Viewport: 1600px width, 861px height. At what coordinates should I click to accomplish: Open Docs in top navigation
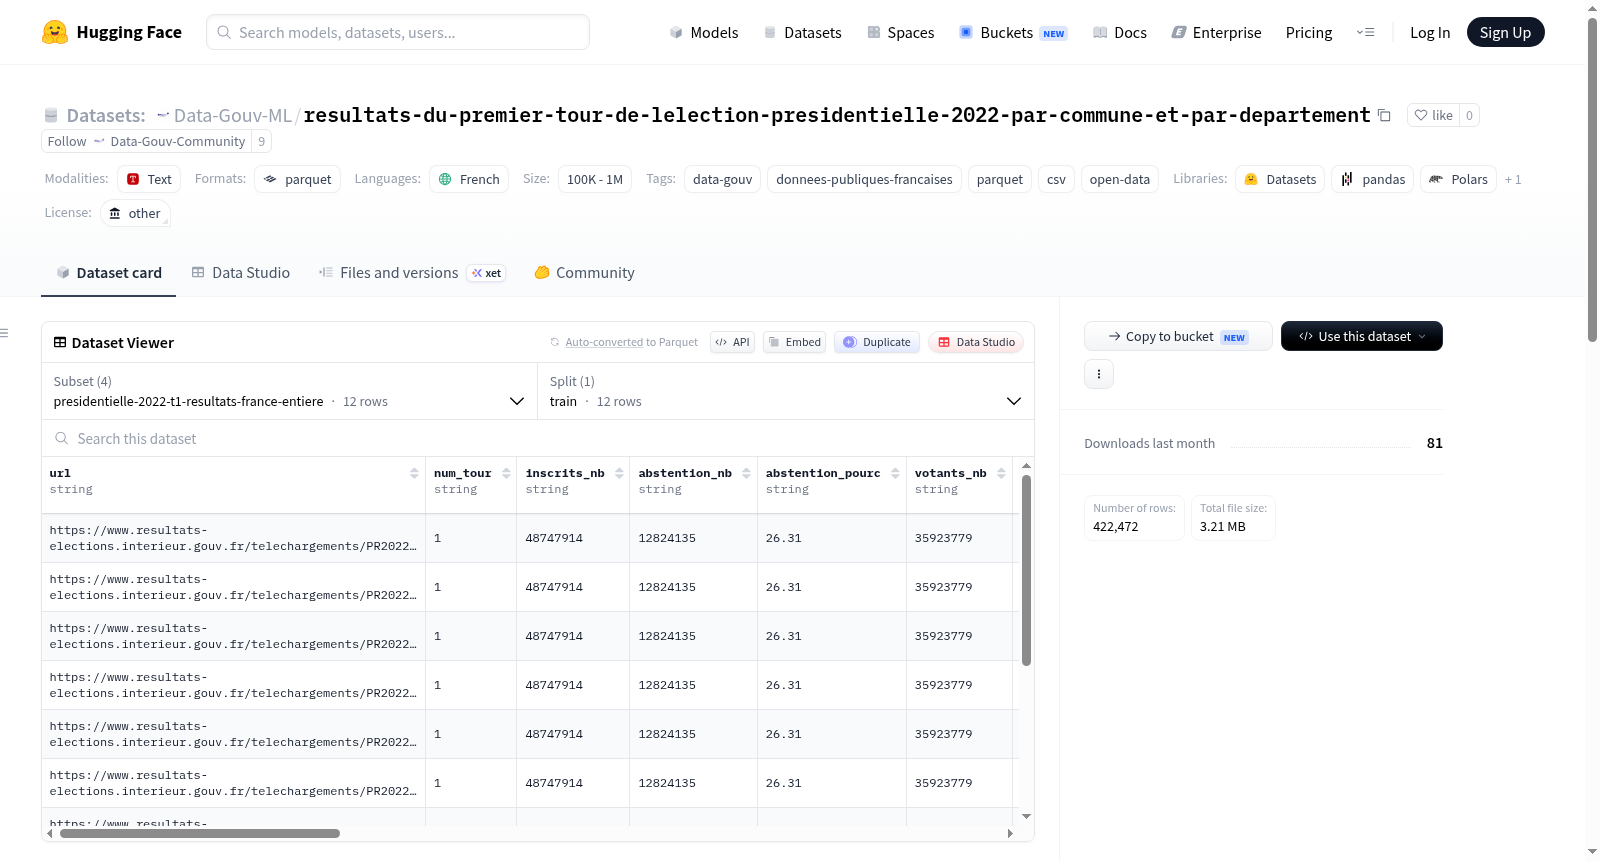coord(1119,32)
